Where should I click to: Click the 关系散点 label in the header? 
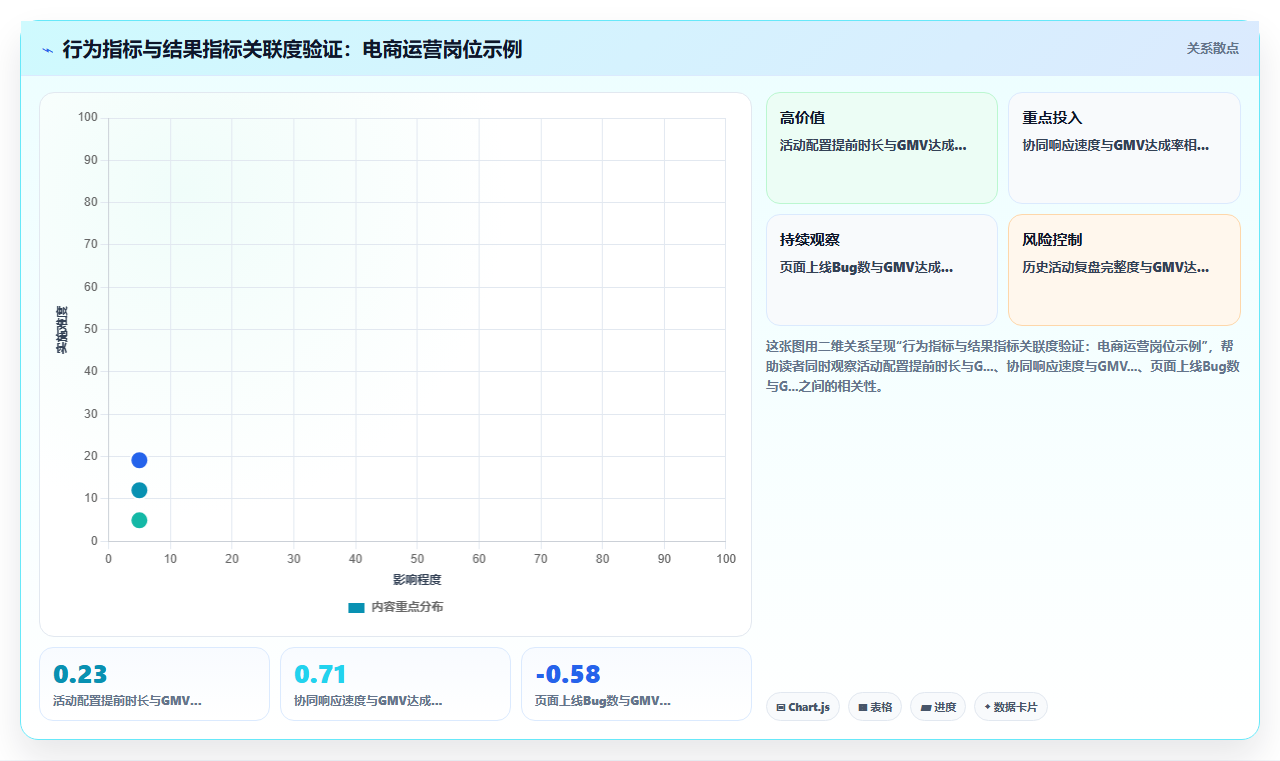1212,48
